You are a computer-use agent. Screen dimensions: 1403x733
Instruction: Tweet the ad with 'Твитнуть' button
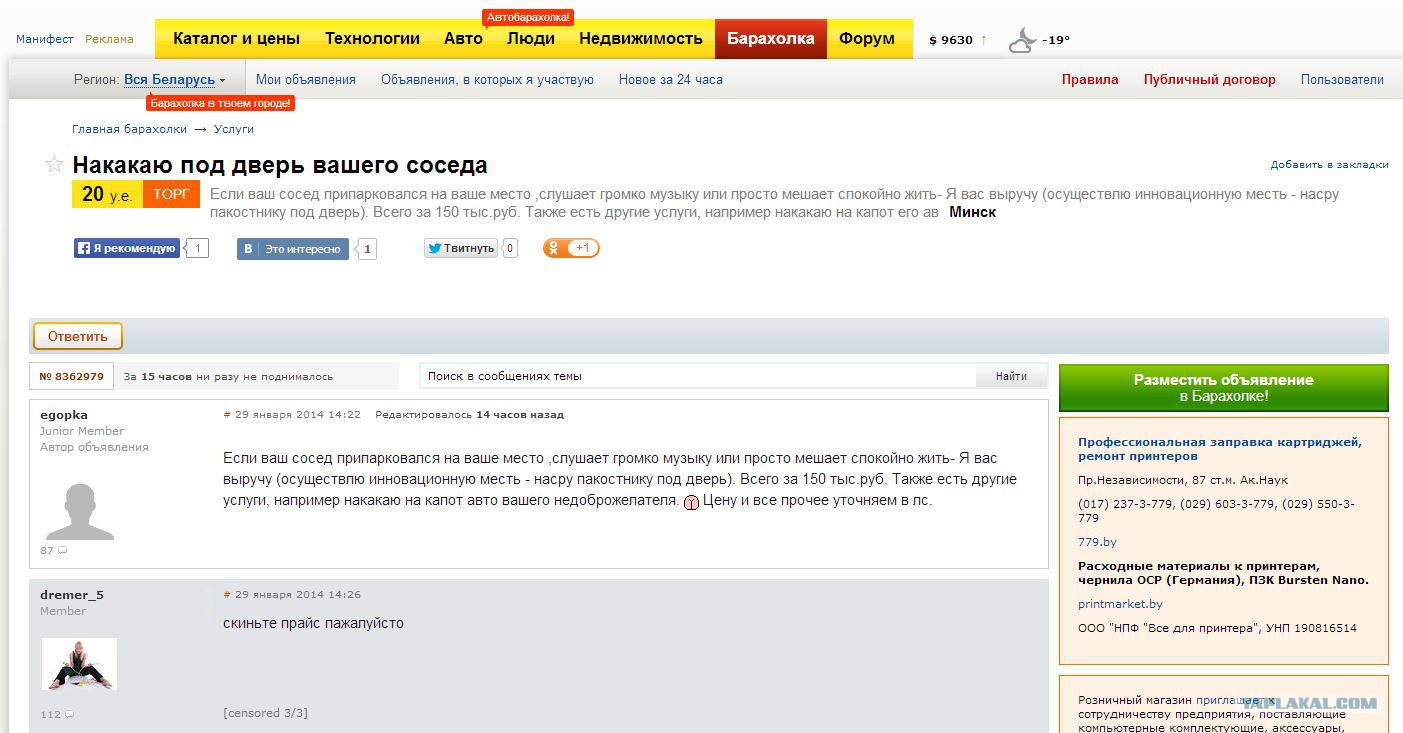461,248
